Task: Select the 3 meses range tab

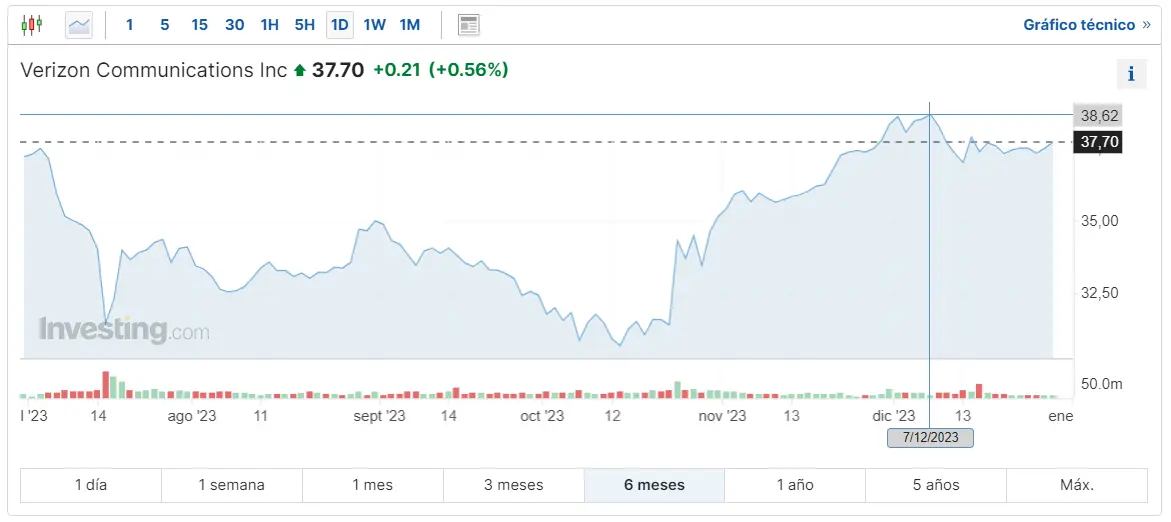Action: point(513,485)
